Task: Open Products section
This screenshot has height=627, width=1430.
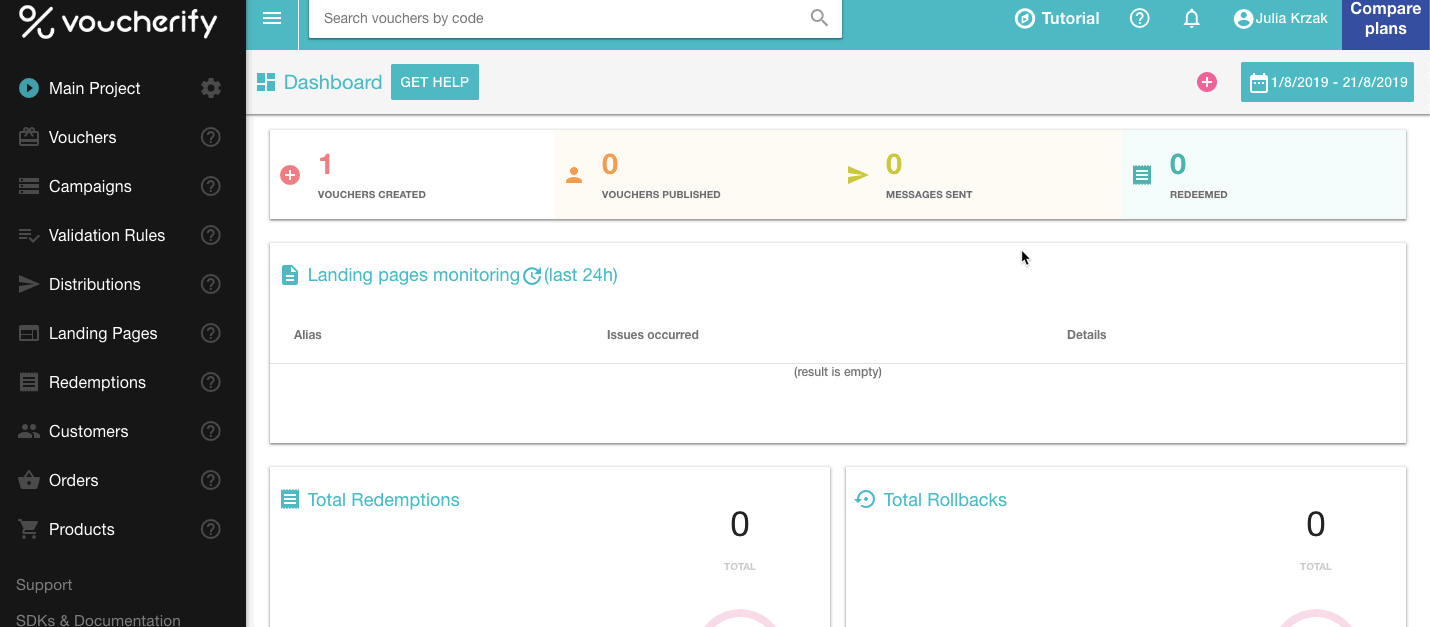Action: tap(81, 529)
